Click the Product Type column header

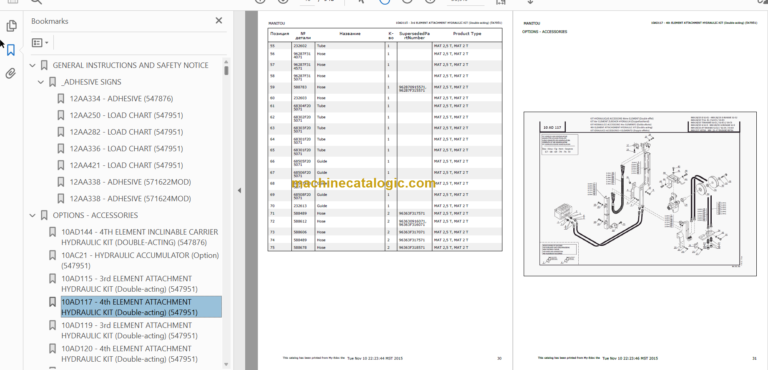point(467,34)
